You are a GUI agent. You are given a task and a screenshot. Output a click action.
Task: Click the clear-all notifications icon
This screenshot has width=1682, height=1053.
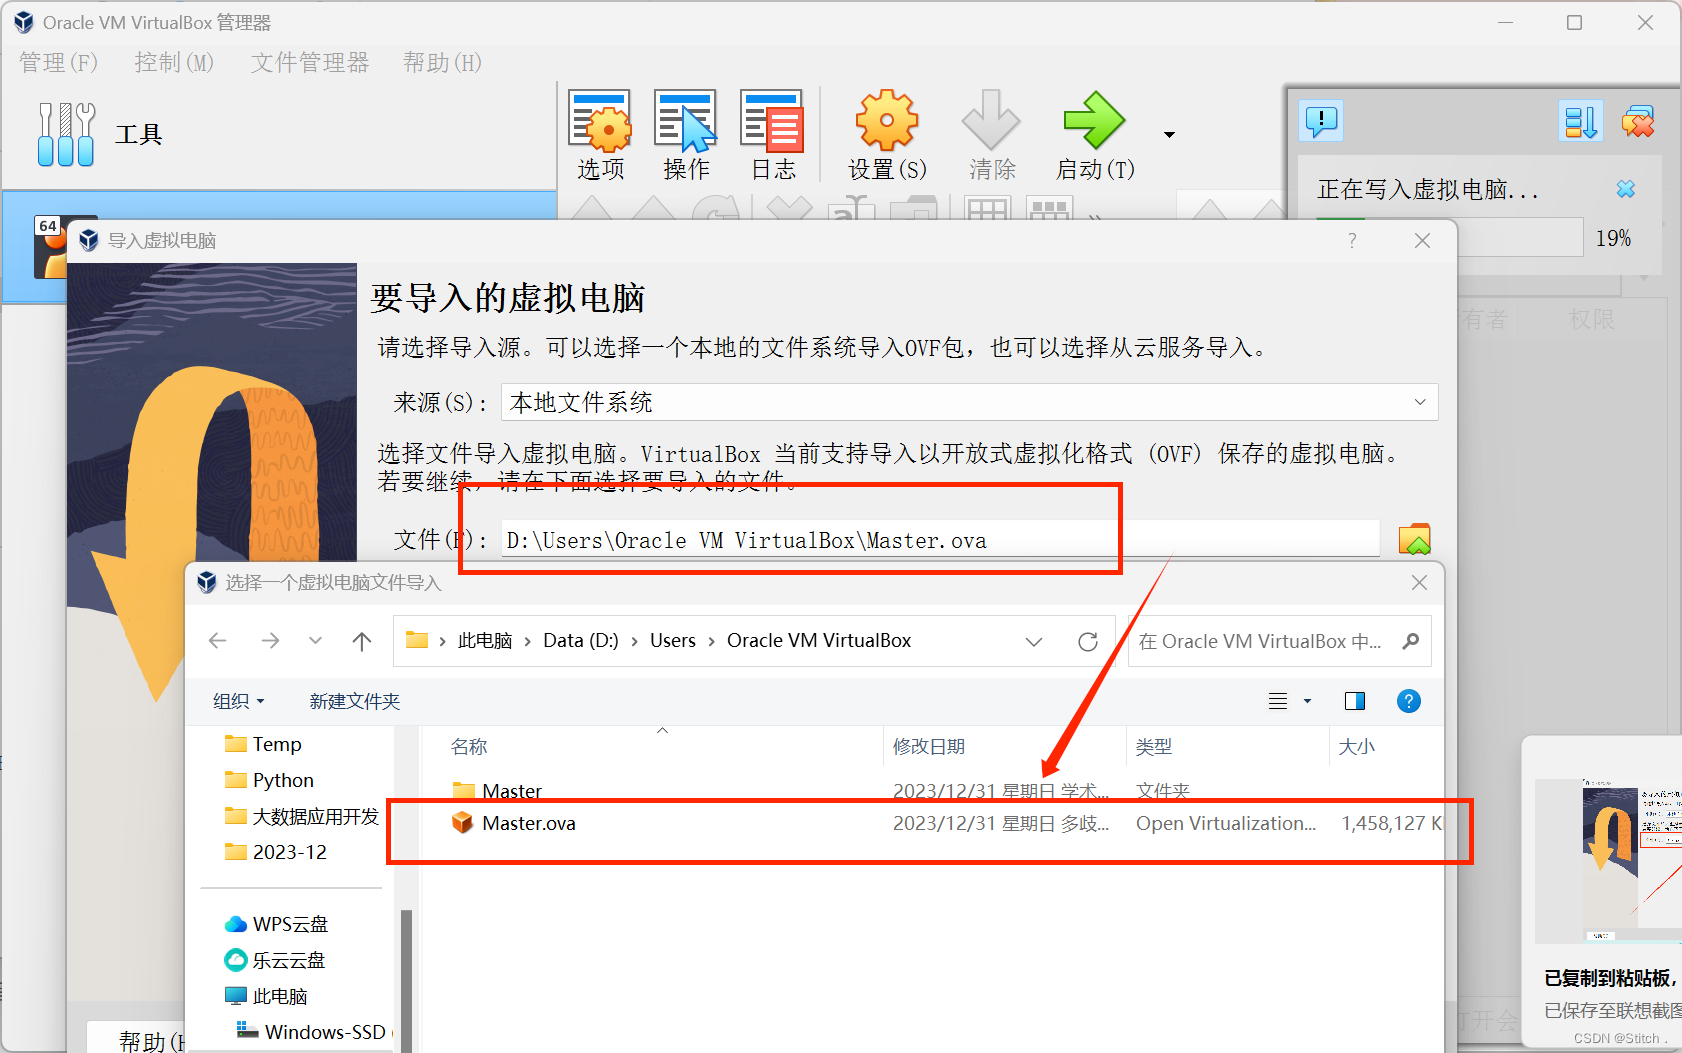click(1638, 121)
